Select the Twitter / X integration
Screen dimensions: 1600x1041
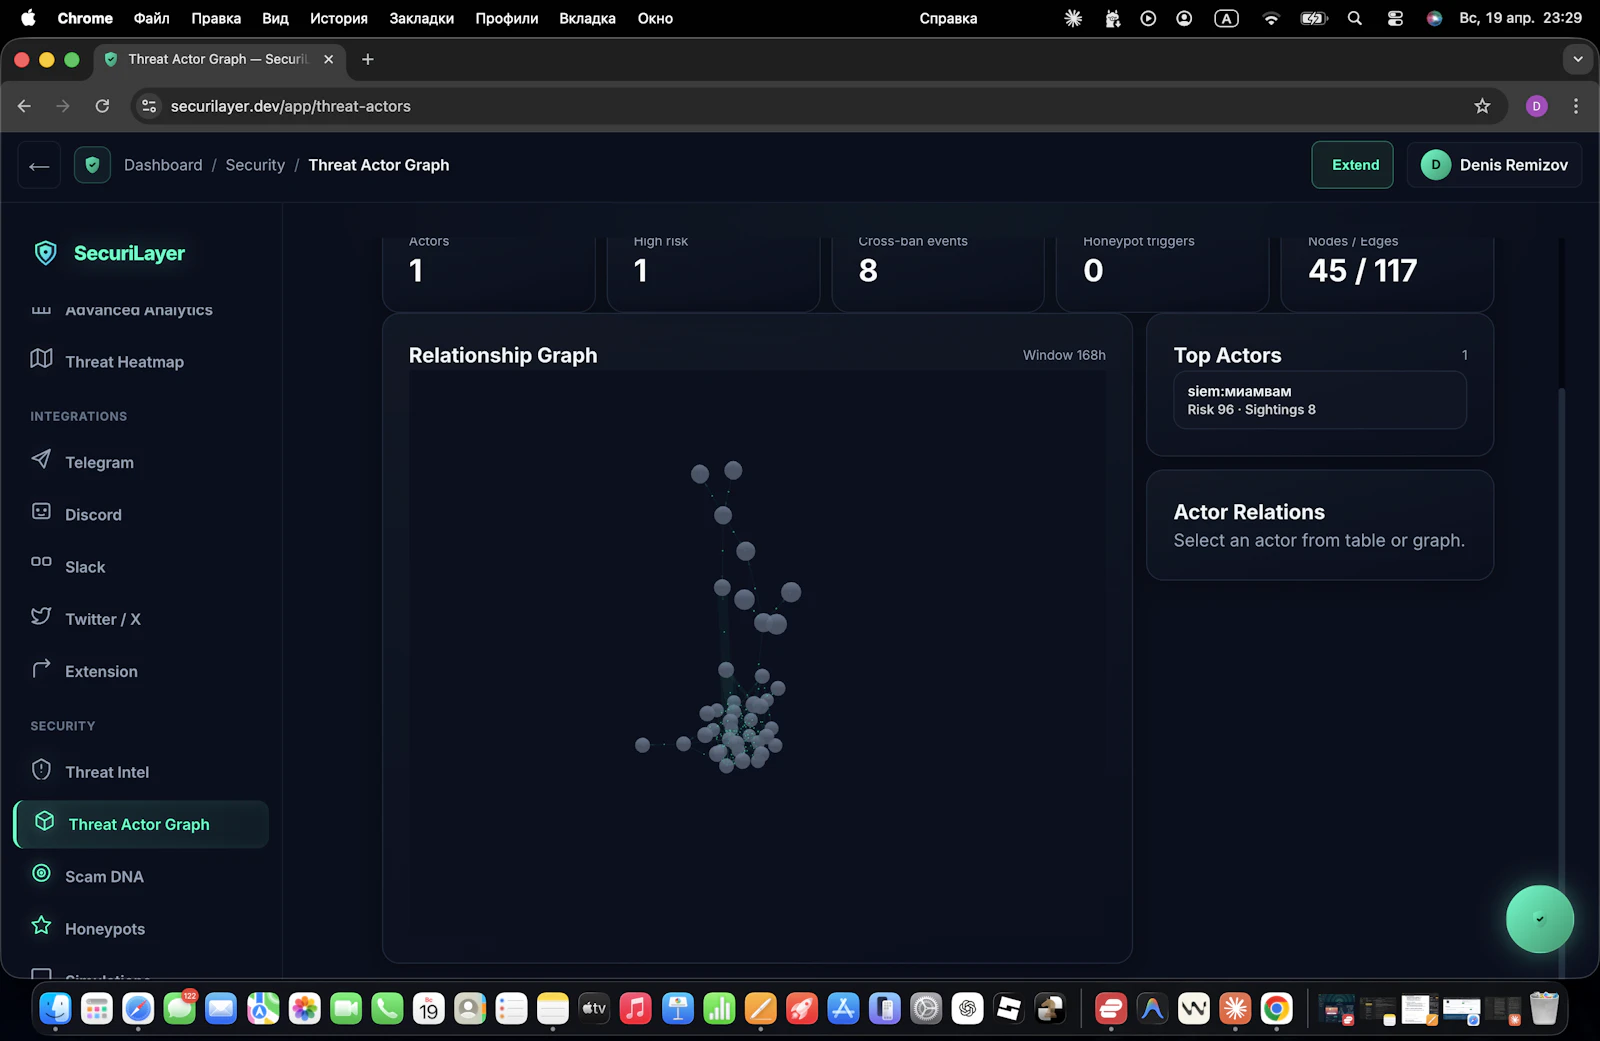[102, 619]
